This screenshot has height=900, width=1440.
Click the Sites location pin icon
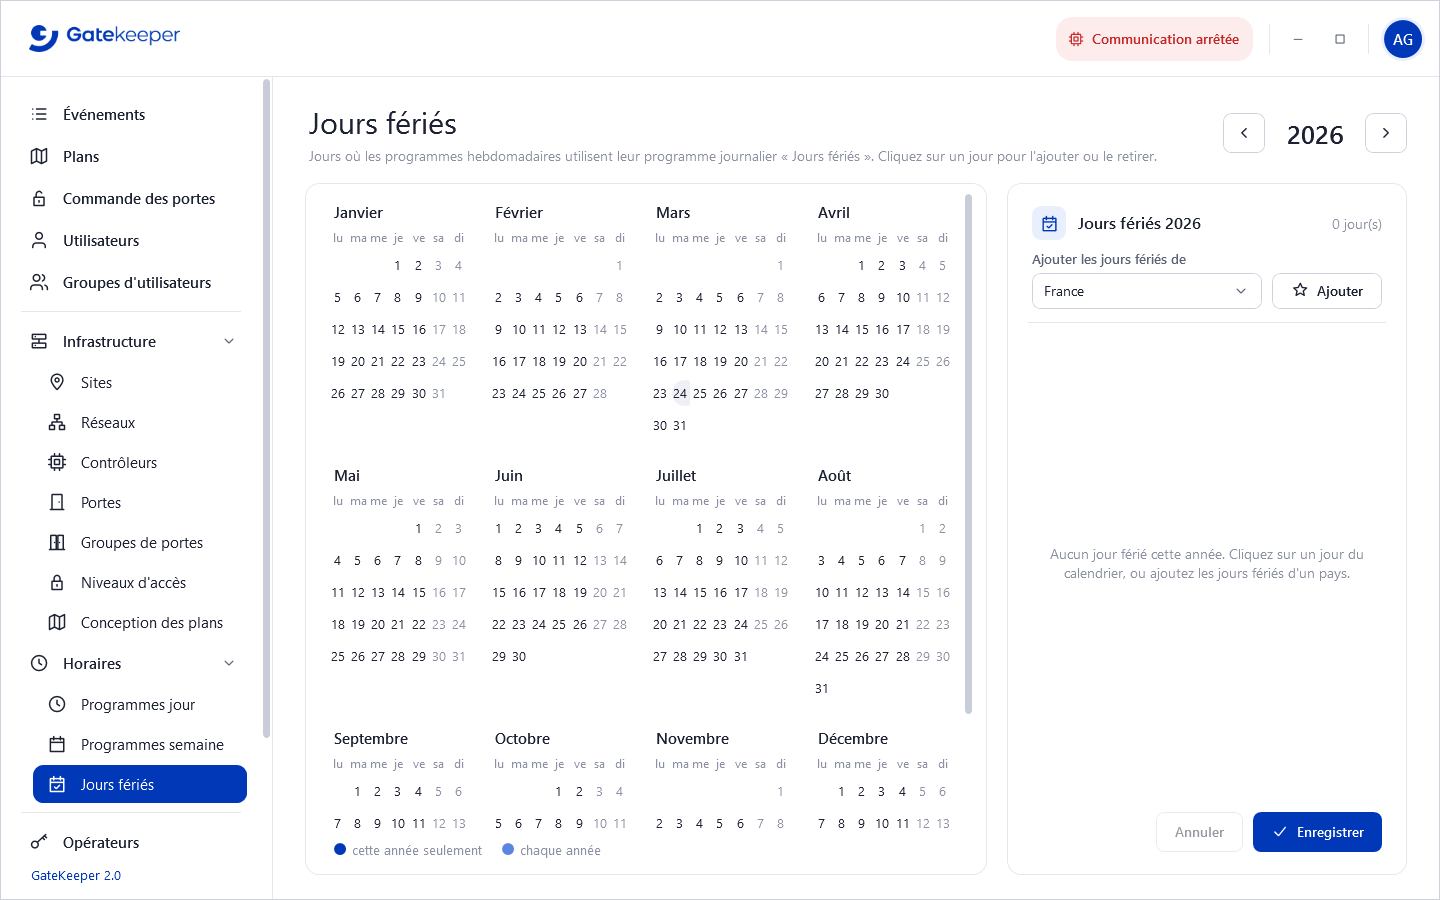tap(57, 382)
